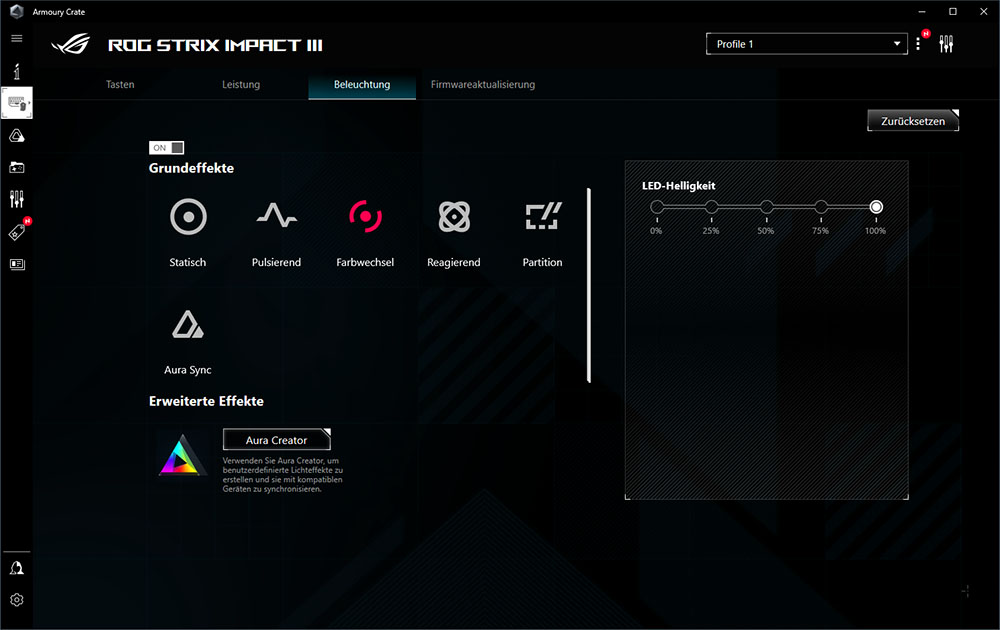Viewport: 1000px width, 630px height.
Task: Open the settings gear at sidebar bottom
Action: tap(17, 600)
